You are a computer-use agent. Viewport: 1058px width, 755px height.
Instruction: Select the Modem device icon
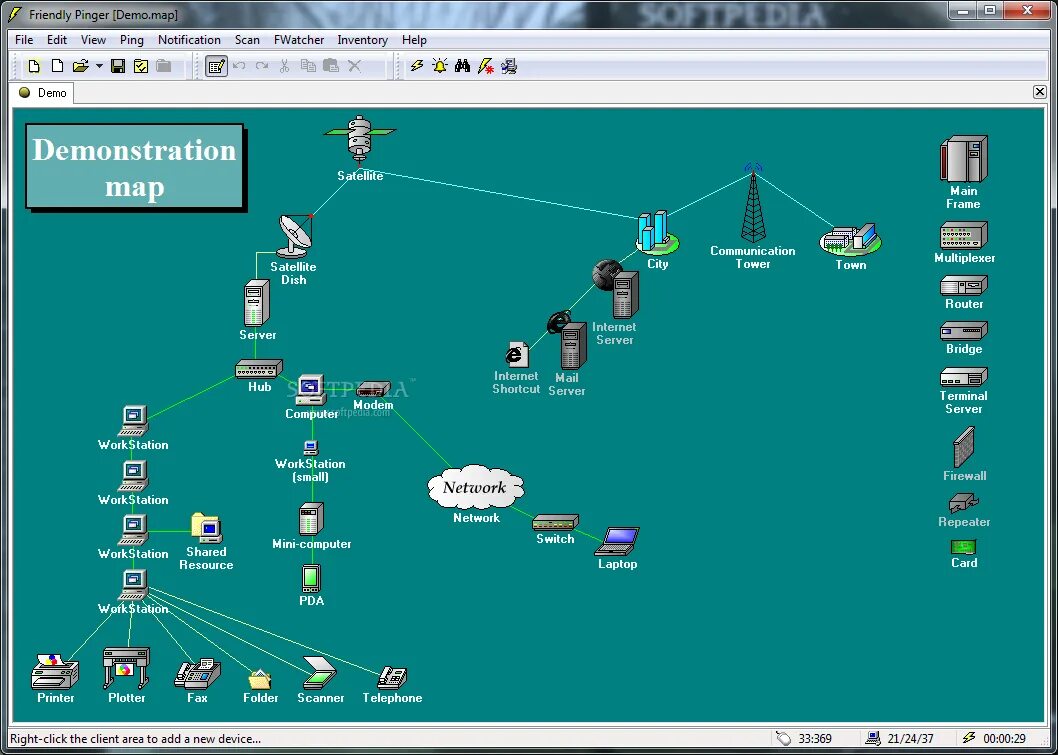coord(373,389)
